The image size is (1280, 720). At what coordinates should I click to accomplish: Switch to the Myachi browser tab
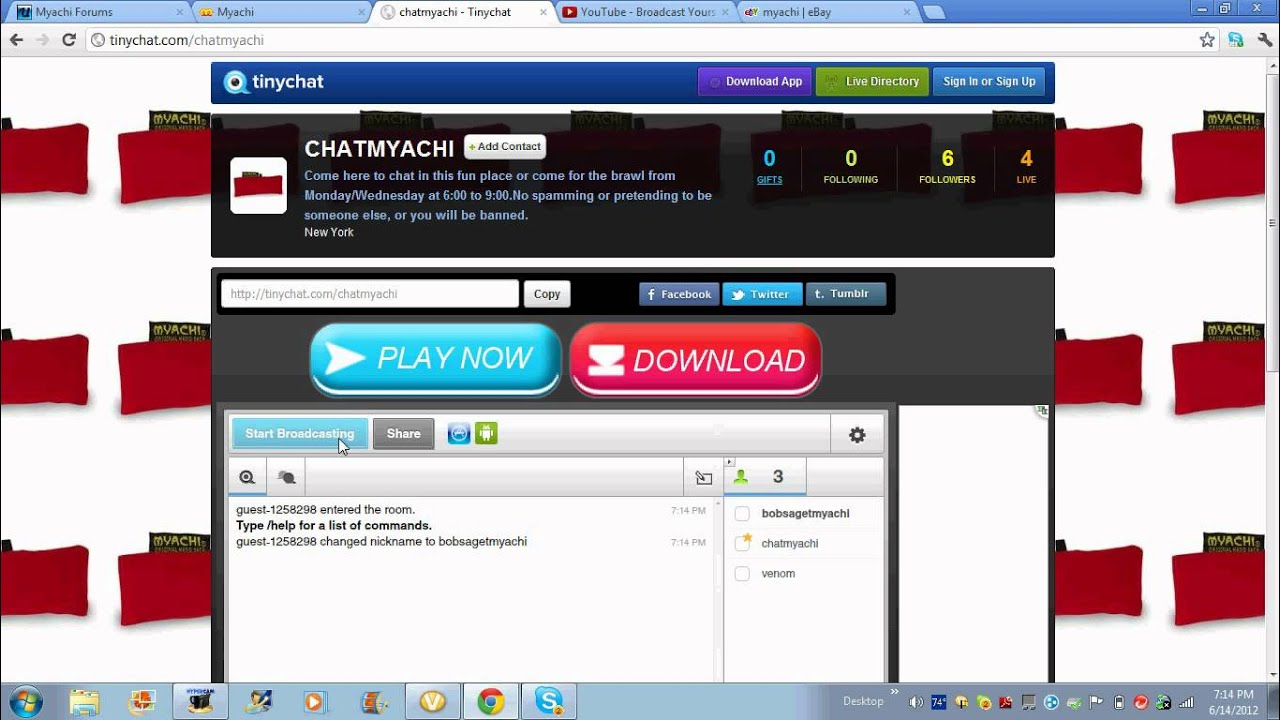pyautogui.click(x=281, y=12)
